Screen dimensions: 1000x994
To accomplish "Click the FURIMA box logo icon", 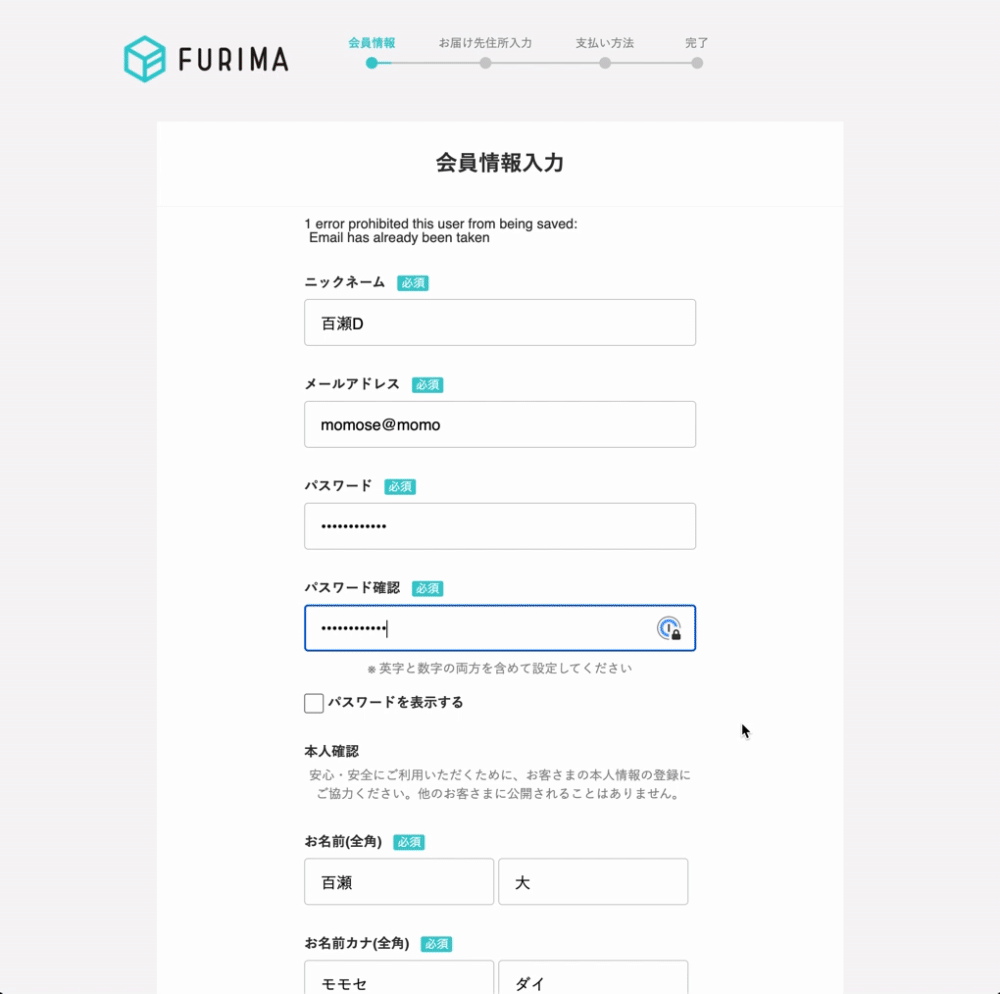I will 144,59.
